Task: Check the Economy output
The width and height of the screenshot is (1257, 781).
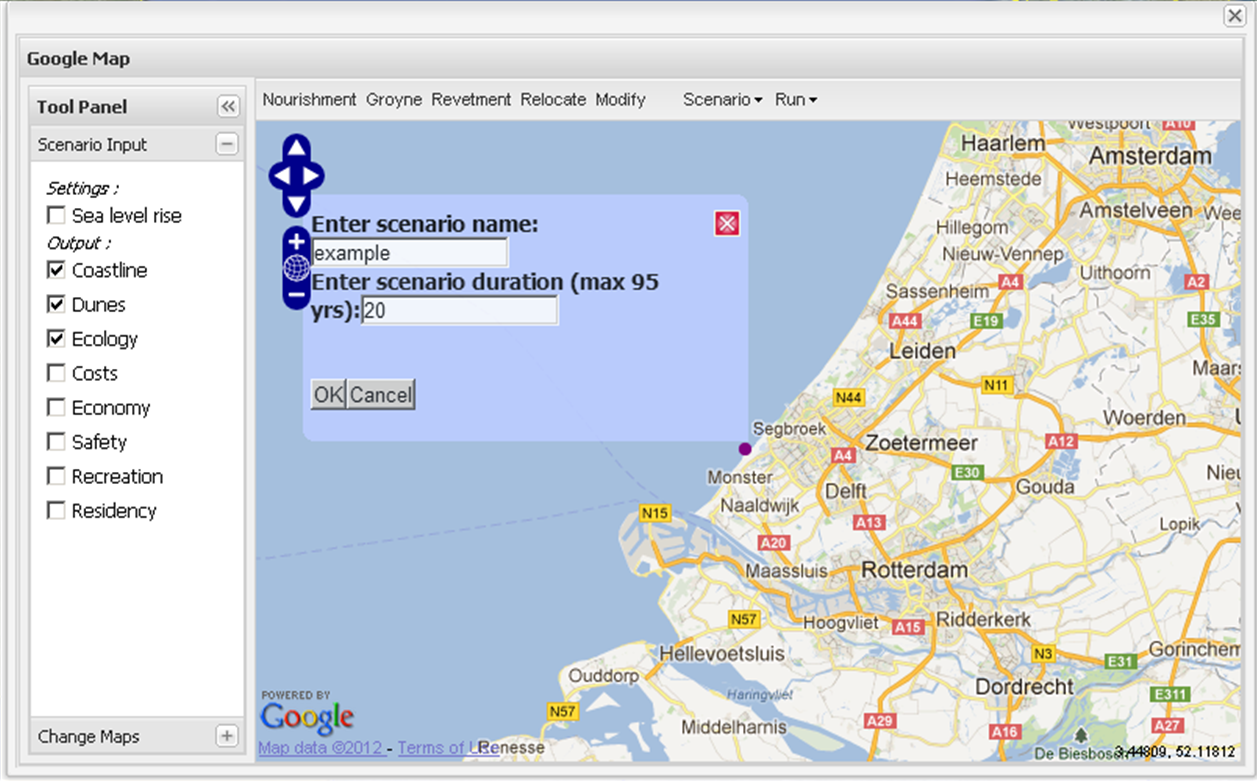Action: [x=56, y=408]
